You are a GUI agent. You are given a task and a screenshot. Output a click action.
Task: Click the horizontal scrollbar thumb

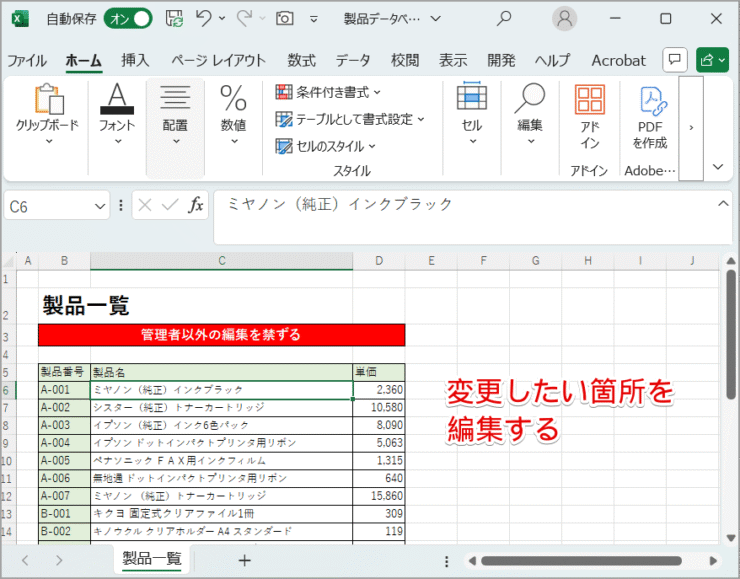click(581, 561)
